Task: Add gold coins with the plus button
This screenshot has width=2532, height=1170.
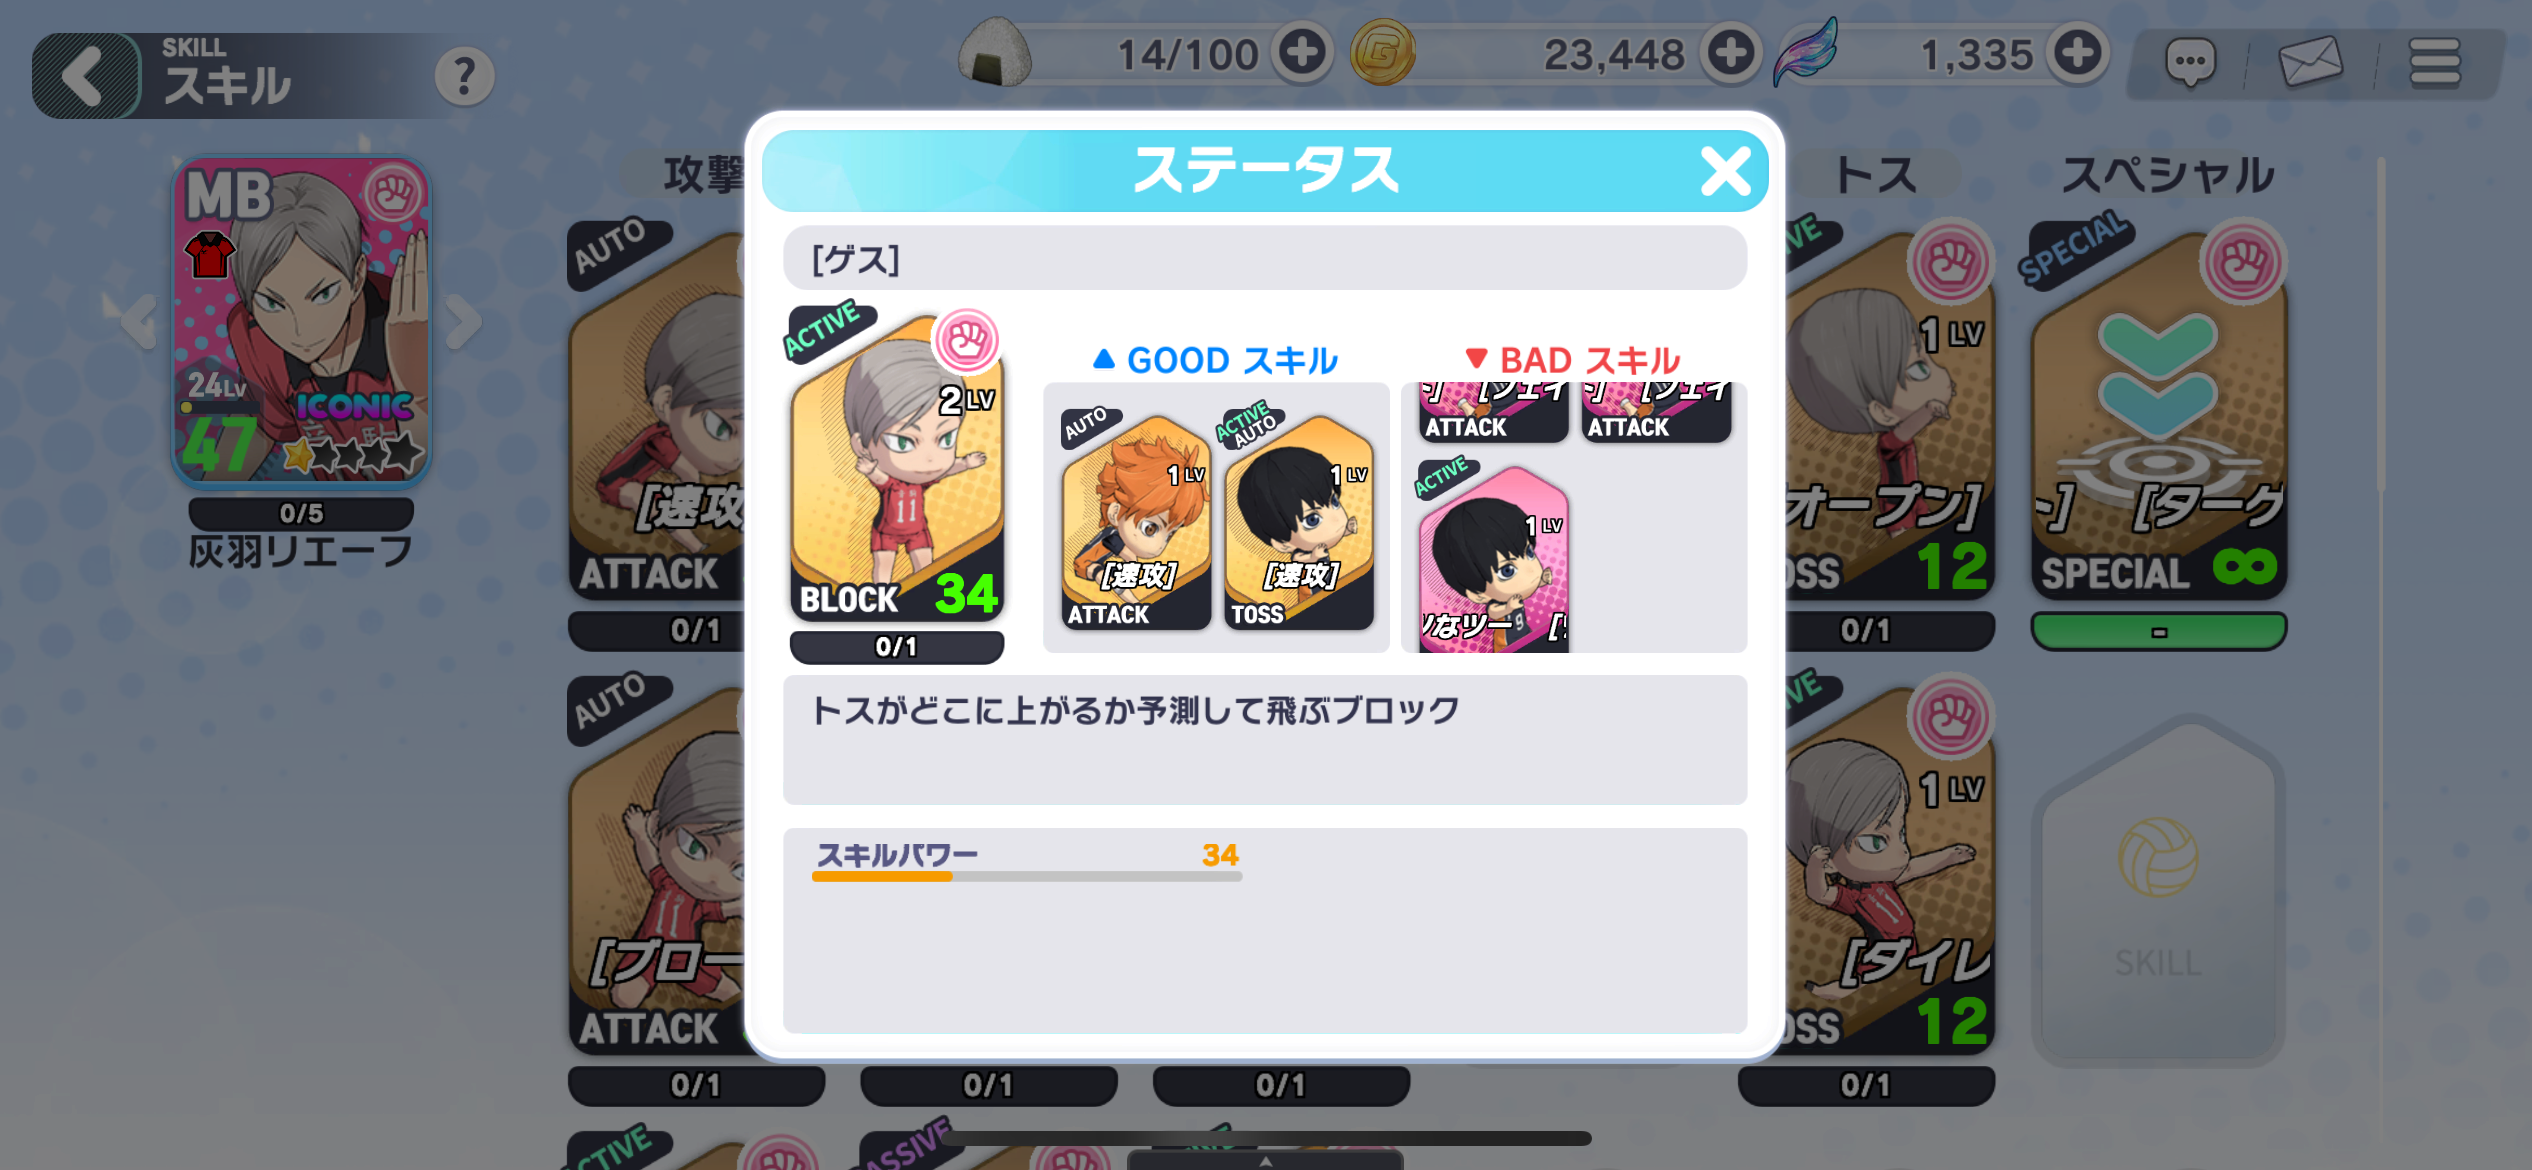Action: coord(1731,53)
